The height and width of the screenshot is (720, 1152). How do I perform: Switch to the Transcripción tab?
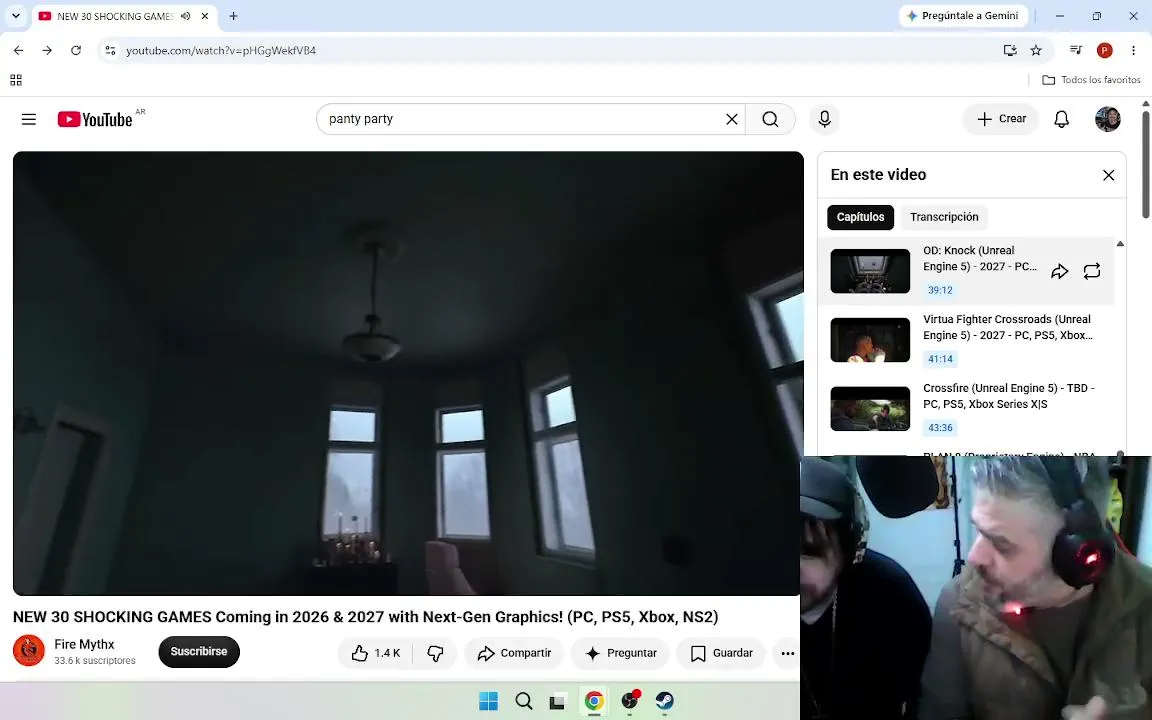coord(944,217)
